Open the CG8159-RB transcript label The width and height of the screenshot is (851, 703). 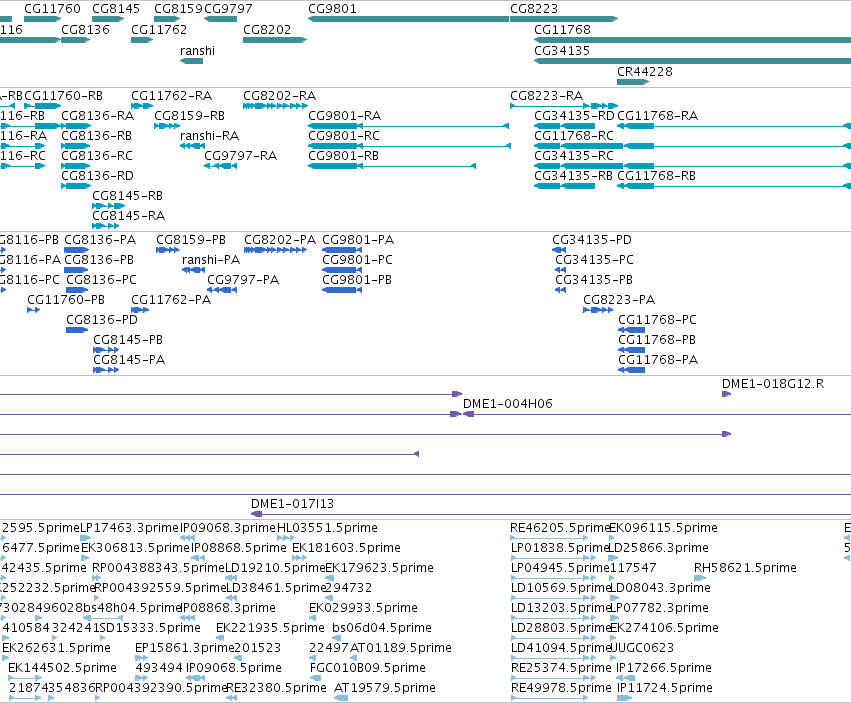pos(189,116)
